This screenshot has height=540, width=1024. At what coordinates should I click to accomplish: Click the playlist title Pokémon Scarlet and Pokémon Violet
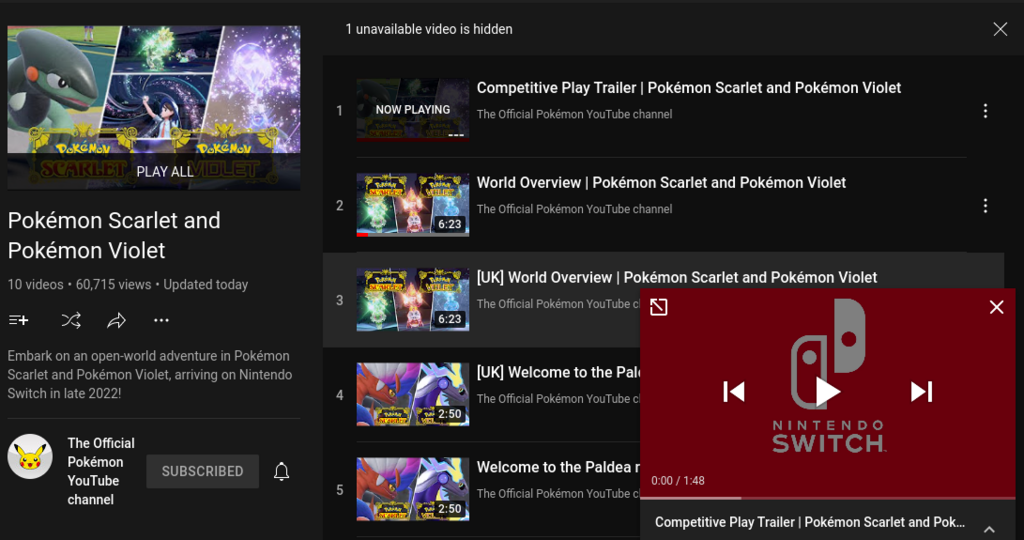coord(114,236)
